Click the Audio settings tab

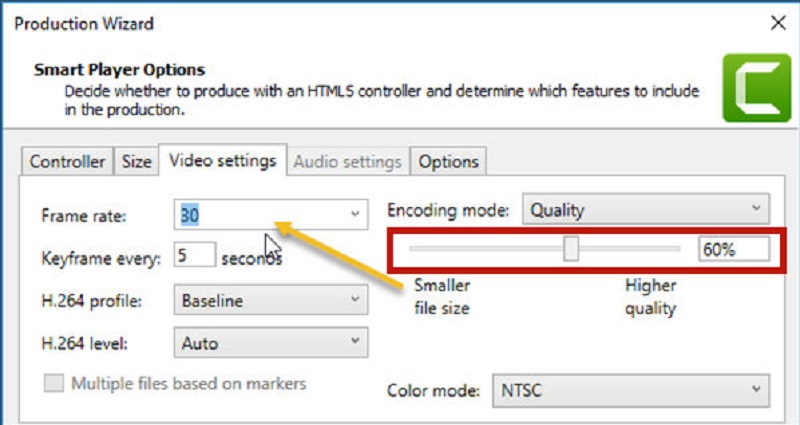(x=349, y=161)
